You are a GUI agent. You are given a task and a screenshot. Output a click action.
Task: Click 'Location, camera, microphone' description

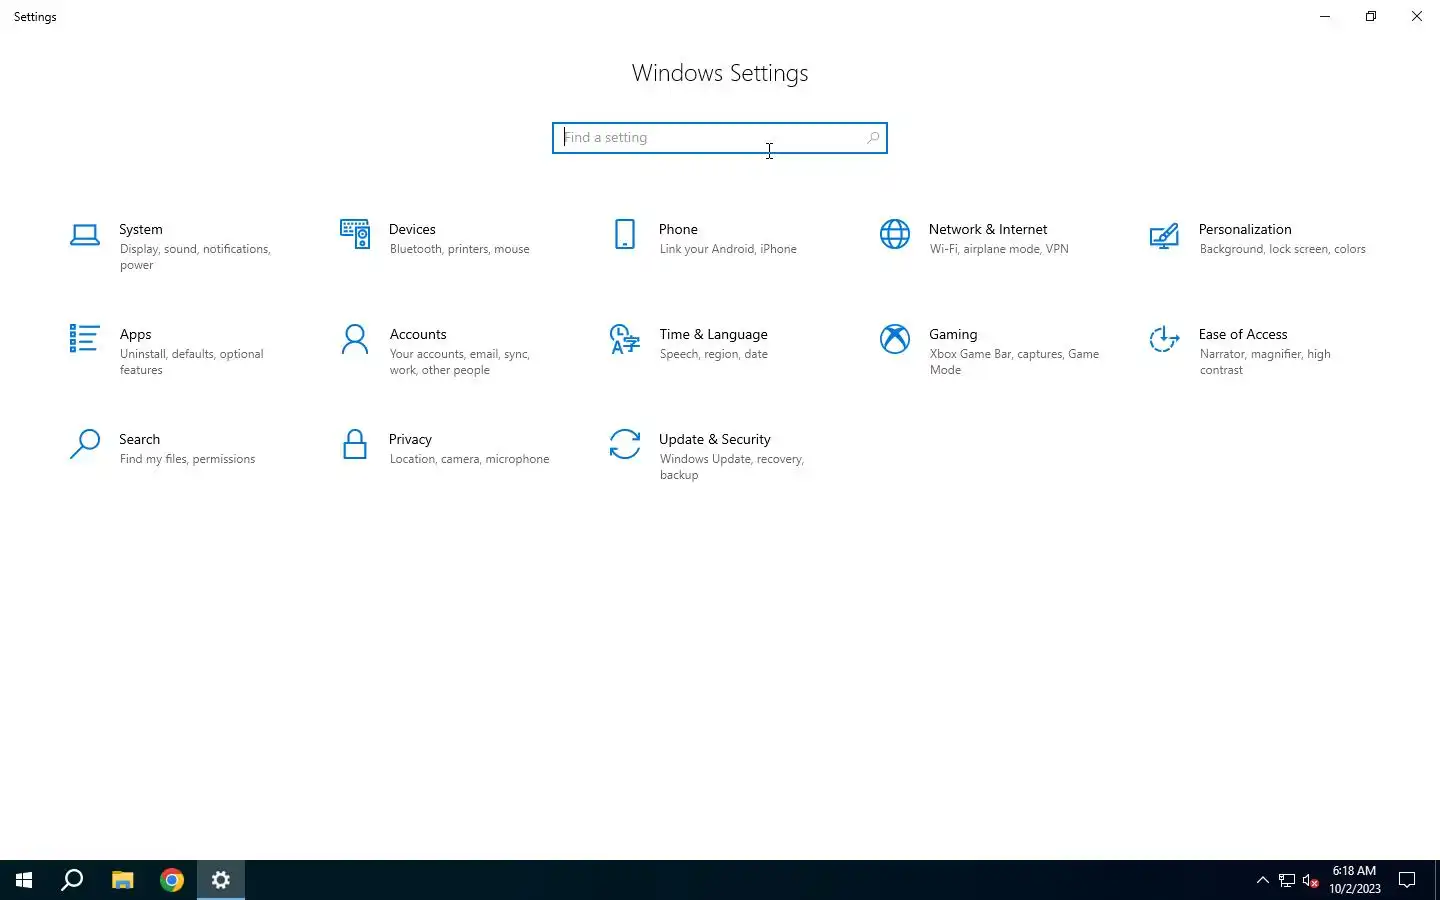point(469,459)
